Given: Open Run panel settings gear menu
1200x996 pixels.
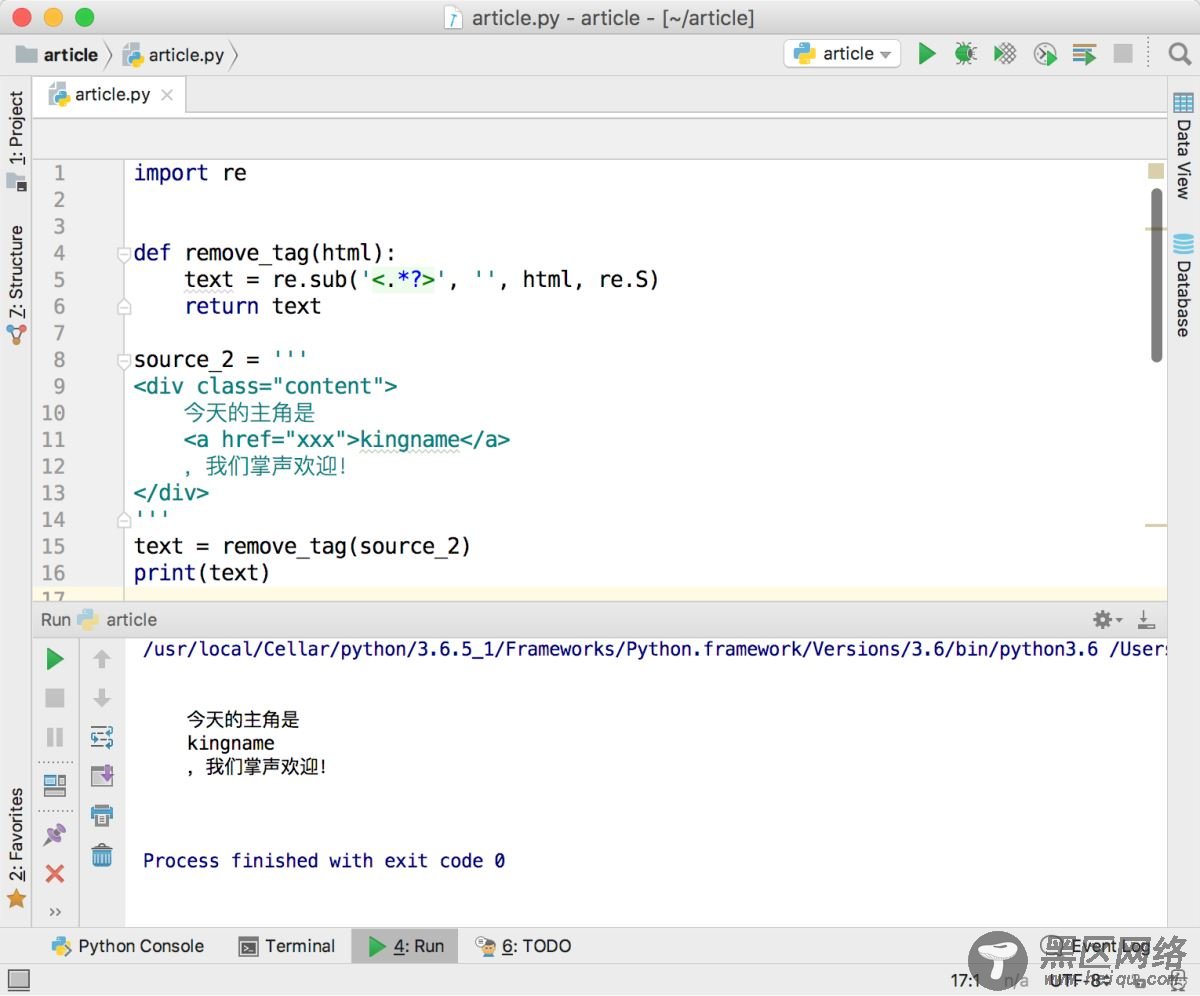Looking at the screenshot, I should (1107, 620).
